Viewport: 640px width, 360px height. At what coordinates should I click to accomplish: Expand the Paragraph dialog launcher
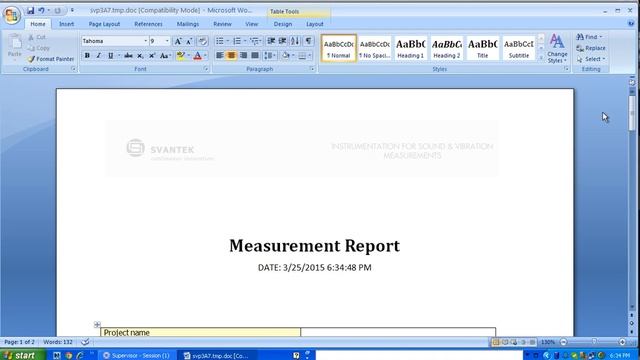[312, 69]
